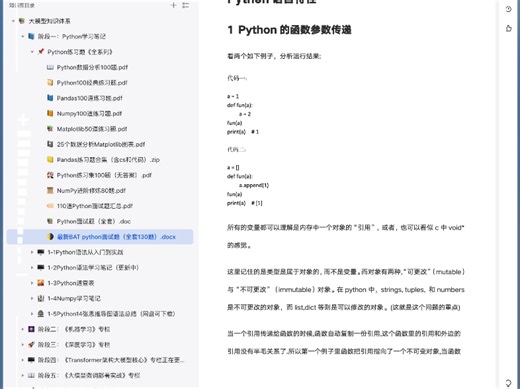This screenshot has height=389, width=520.
Task: Click the 代码一 label in document
Action: (237, 78)
